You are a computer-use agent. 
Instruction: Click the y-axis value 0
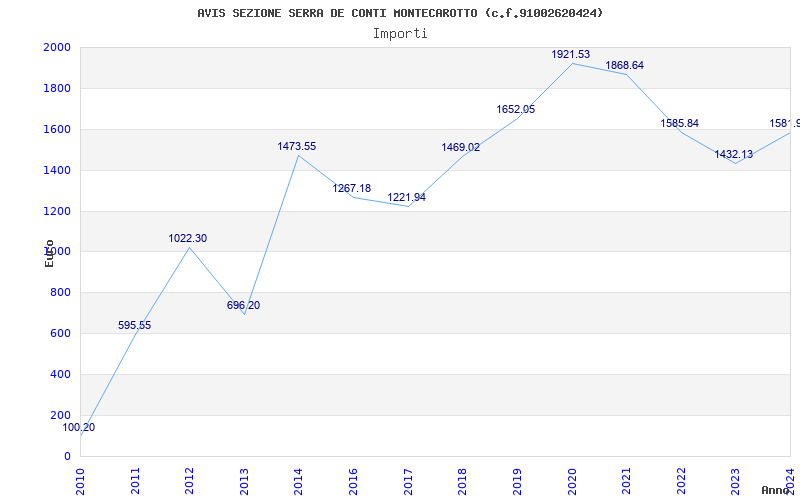pyautogui.click(x=67, y=456)
